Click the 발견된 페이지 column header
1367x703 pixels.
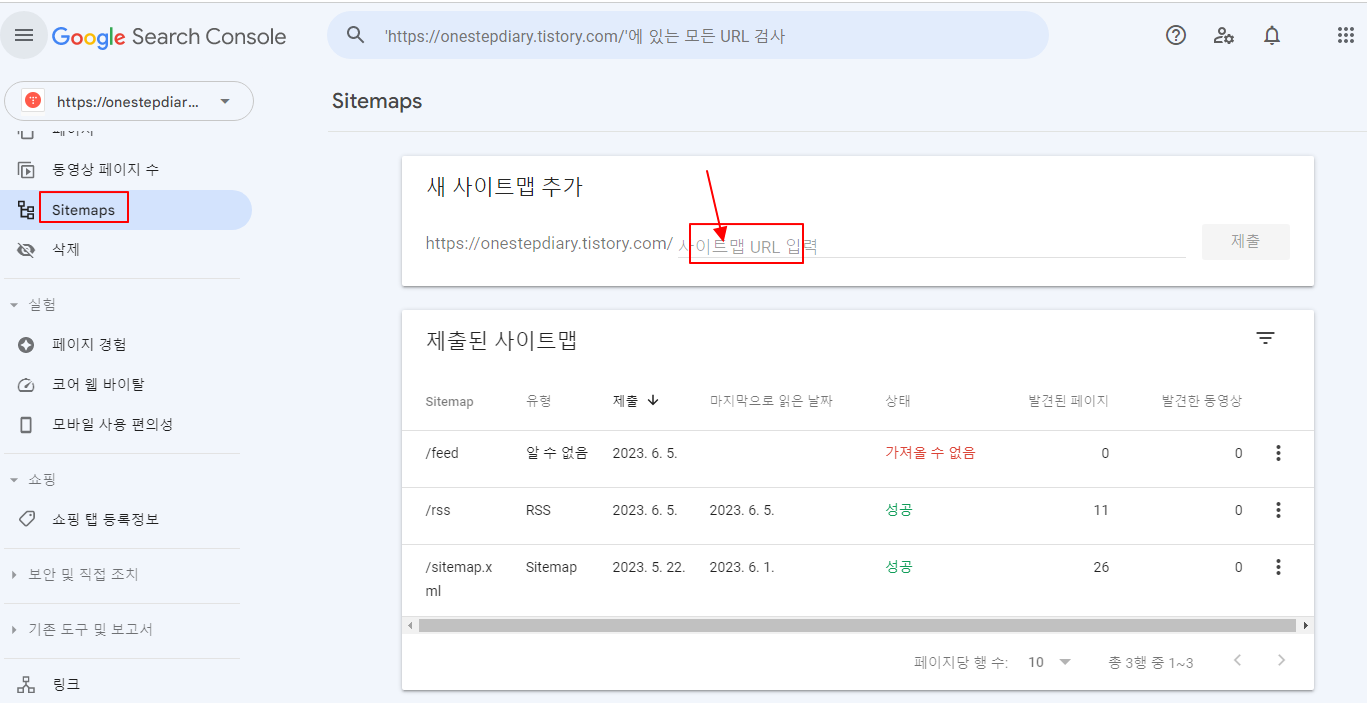pos(1068,401)
